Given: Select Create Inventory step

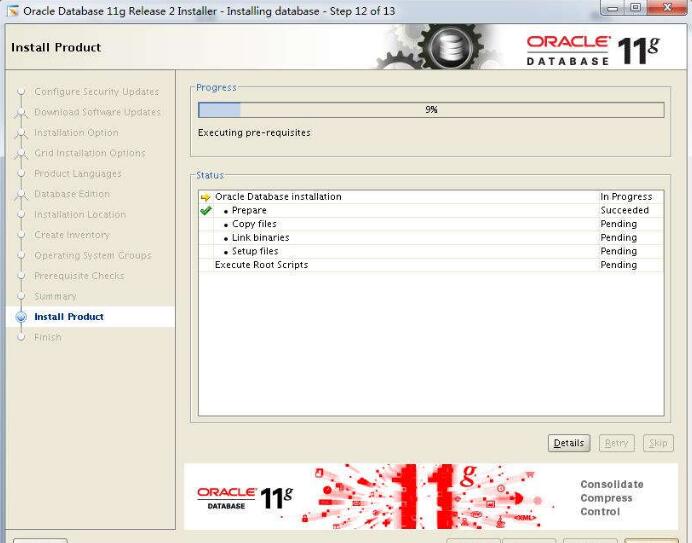Looking at the screenshot, I should tap(72, 235).
